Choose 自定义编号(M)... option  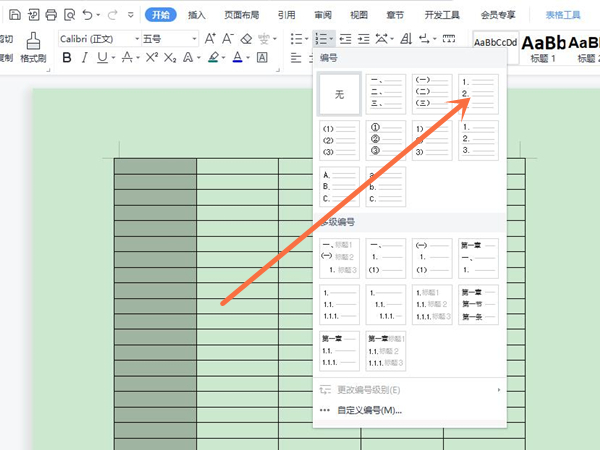pos(369,410)
